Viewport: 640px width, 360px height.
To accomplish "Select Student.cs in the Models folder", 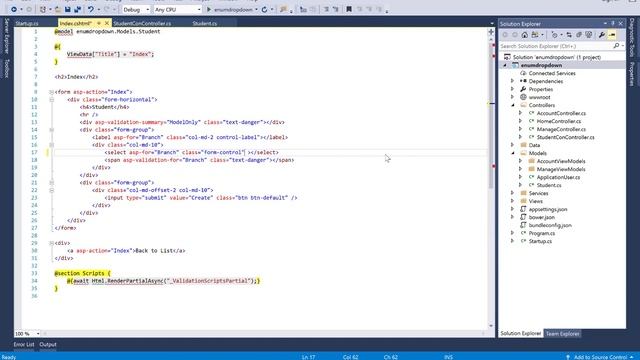I will pos(549,185).
